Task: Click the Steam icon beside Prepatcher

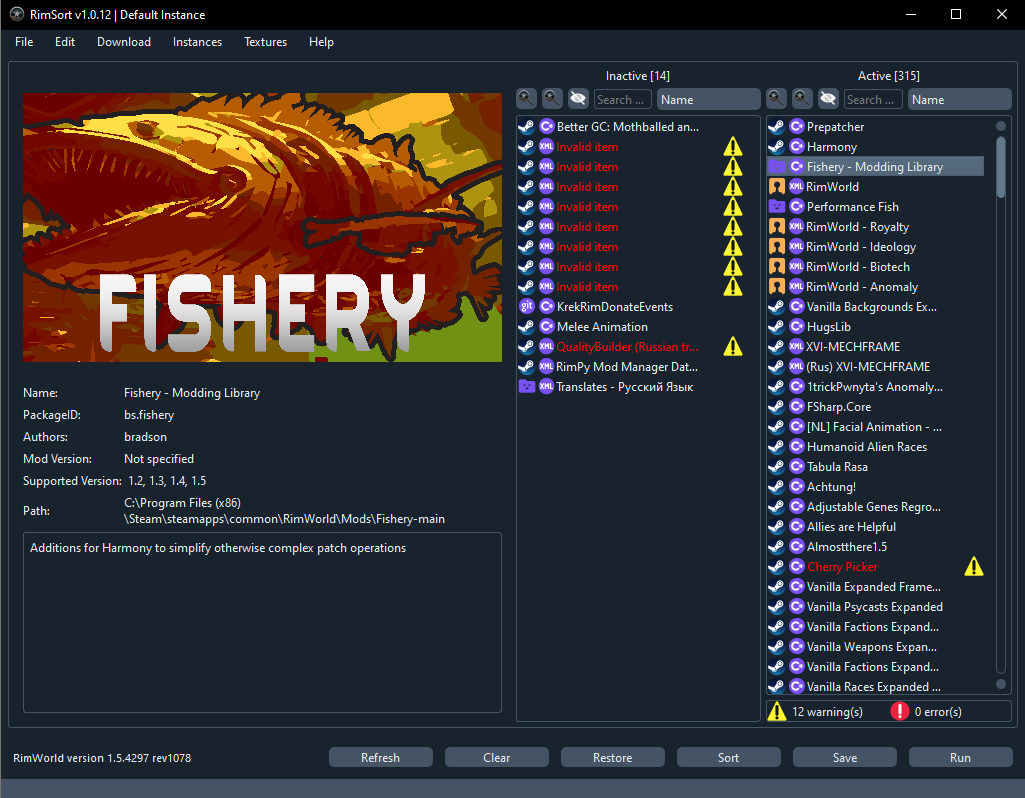Action: click(x=776, y=127)
